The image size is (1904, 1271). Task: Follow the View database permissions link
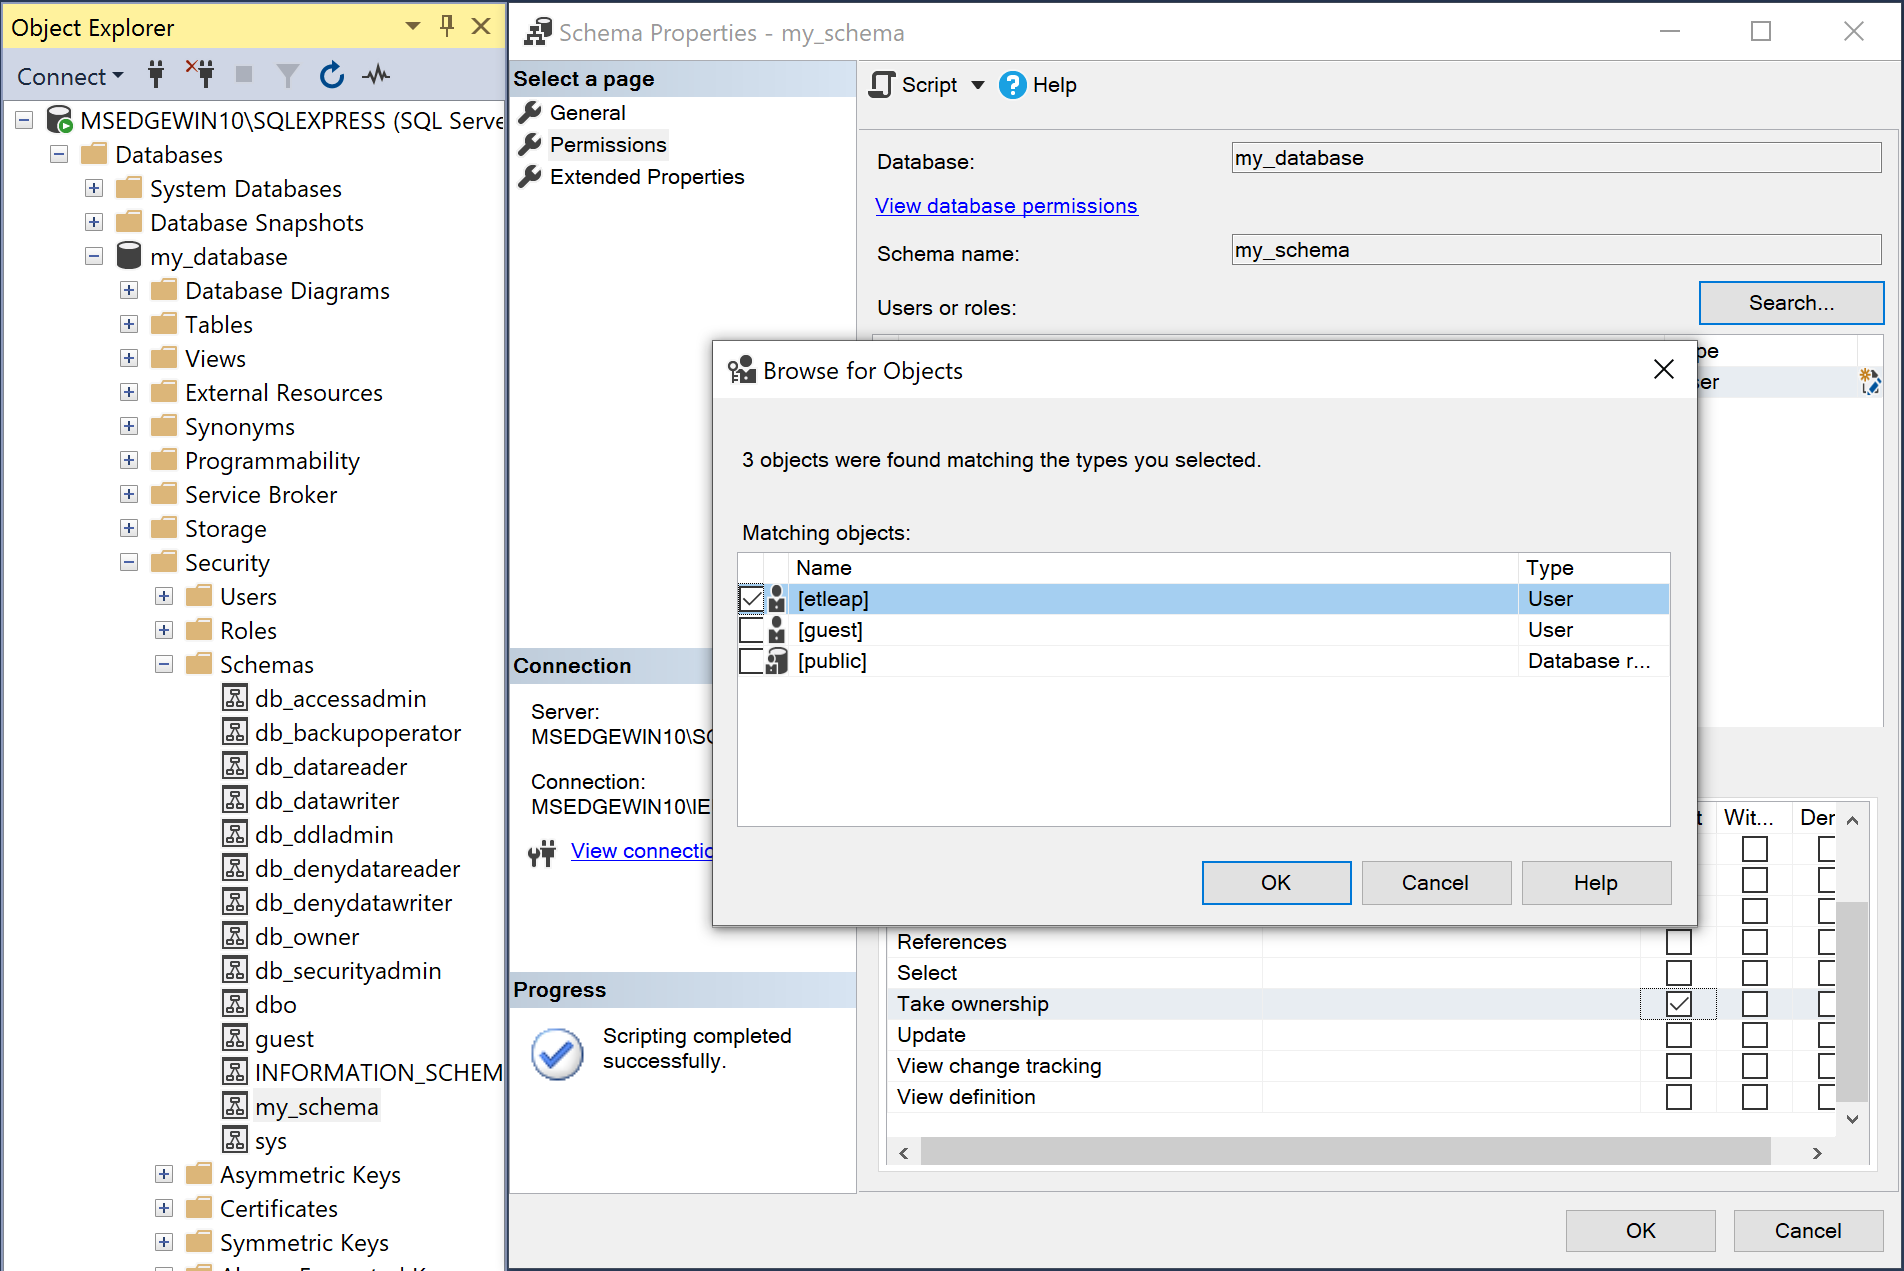(1006, 205)
